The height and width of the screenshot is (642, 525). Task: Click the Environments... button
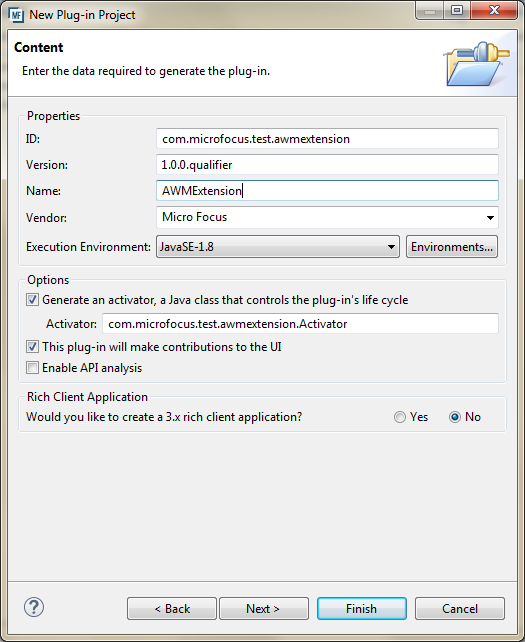pos(452,246)
